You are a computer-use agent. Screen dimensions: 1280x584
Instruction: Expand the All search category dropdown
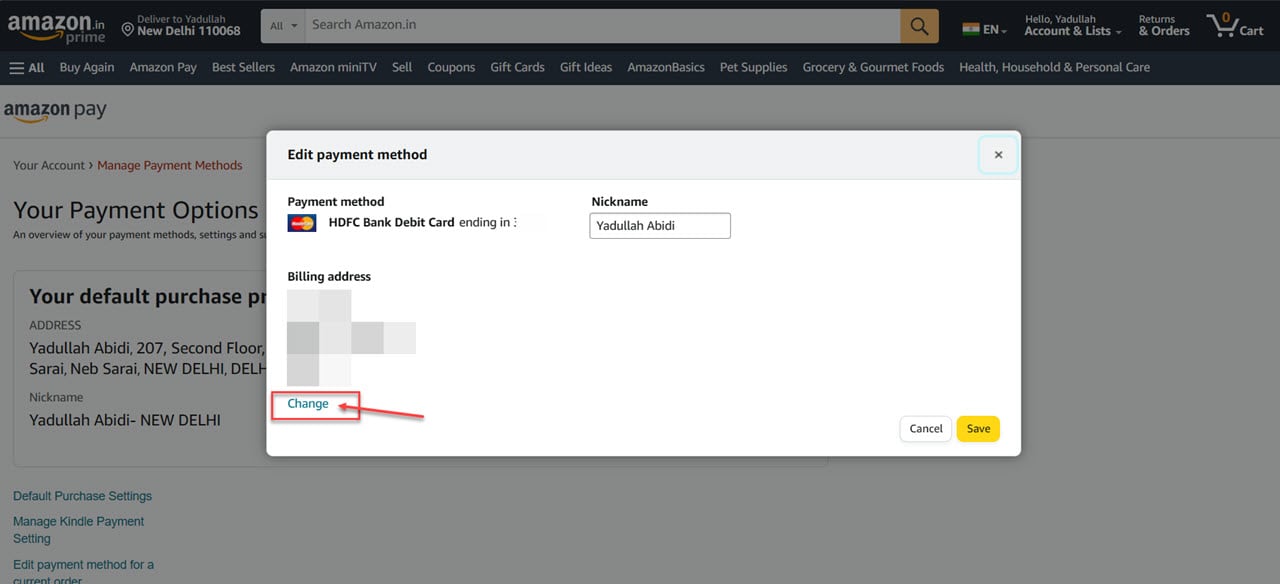pyautogui.click(x=281, y=24)
